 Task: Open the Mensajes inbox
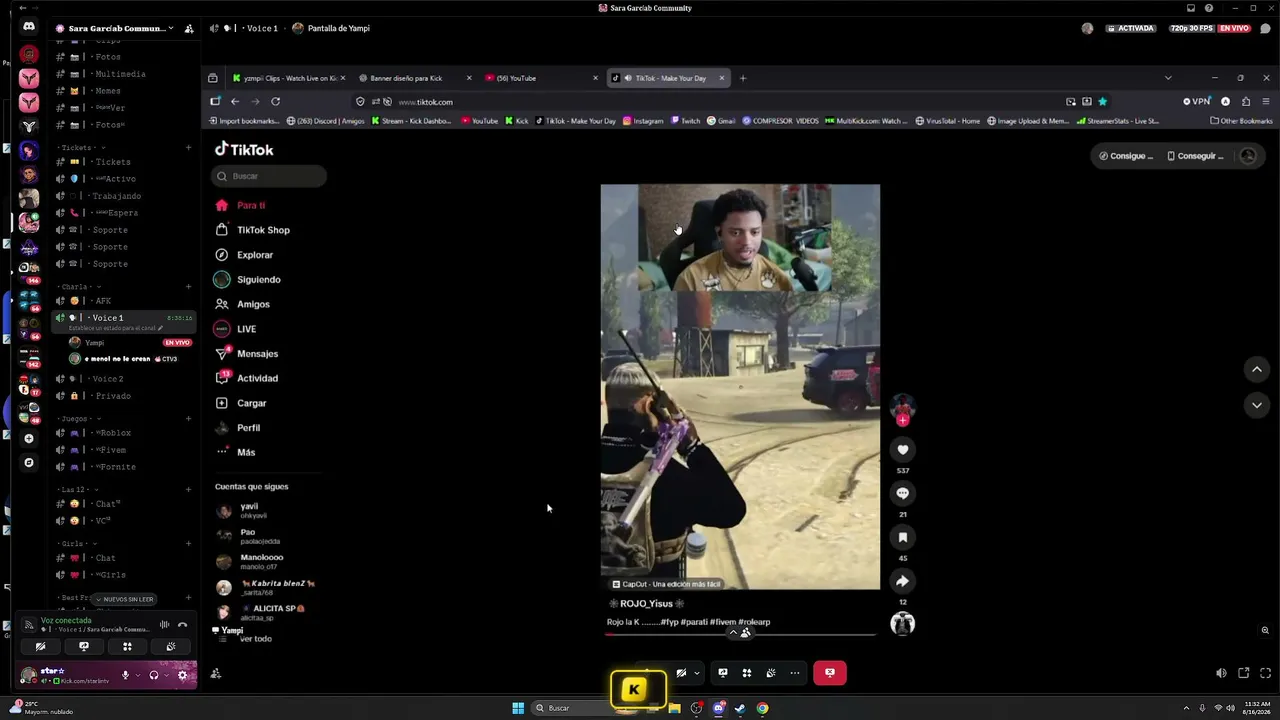[256, 354]
